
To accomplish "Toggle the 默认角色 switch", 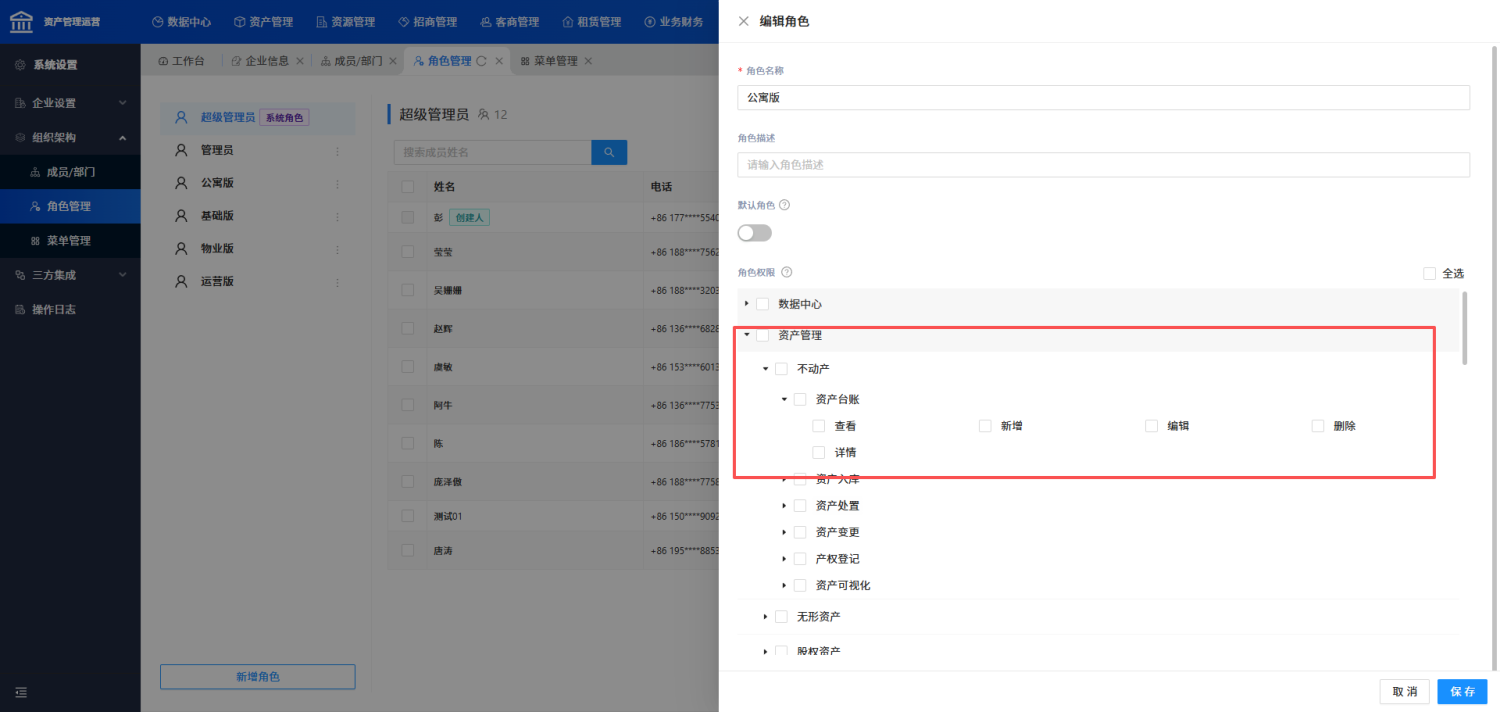I will (755, 233).
